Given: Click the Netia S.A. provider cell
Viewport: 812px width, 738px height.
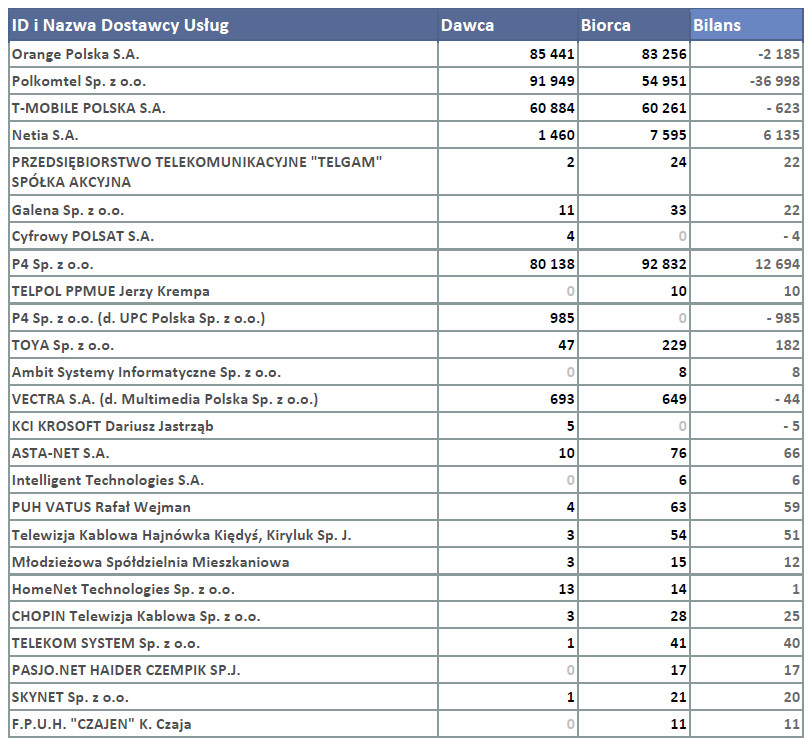Looking at the screenshot, I should 45,135.
